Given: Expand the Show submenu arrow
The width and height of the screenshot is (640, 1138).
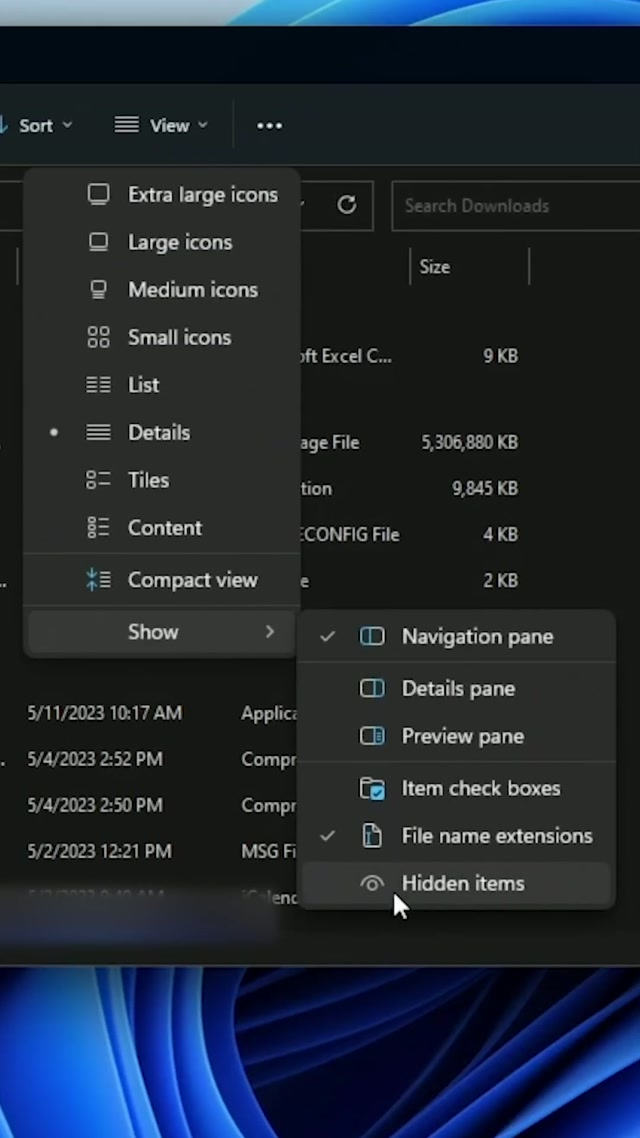Looking at the screenshot, I should (x=269, y=632).
